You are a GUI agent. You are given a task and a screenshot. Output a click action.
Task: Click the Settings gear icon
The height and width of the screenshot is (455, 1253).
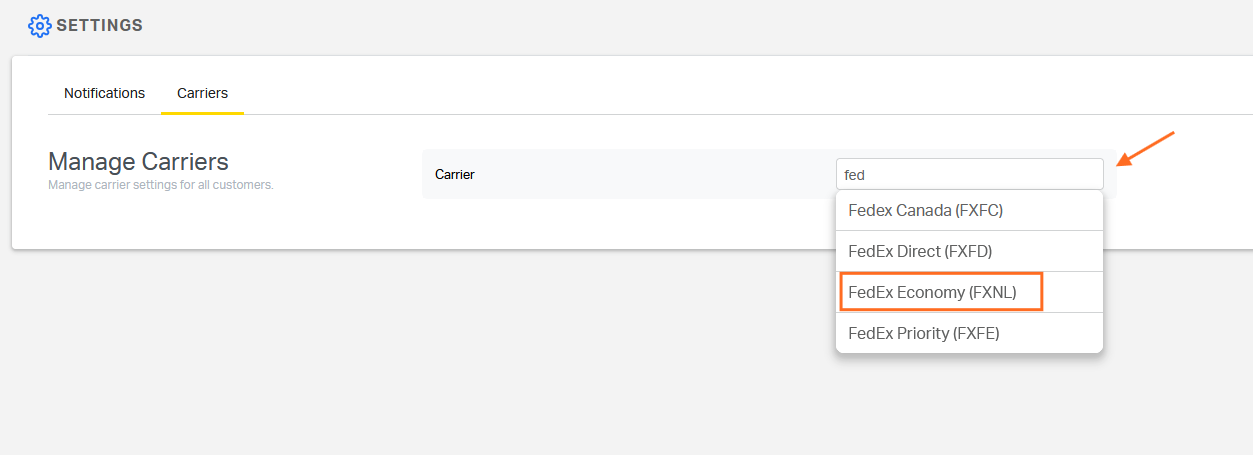39,25
